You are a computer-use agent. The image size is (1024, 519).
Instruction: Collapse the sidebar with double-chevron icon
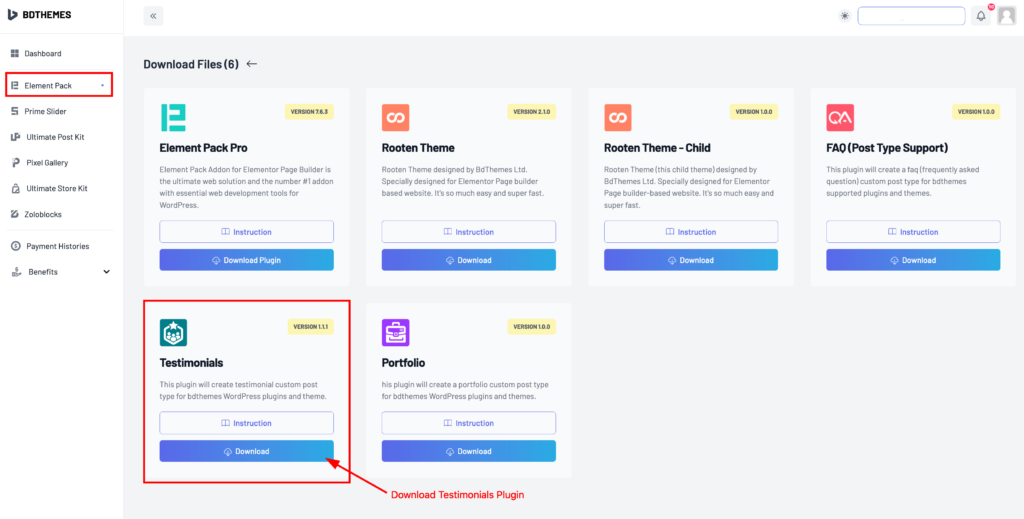point(153,16)
